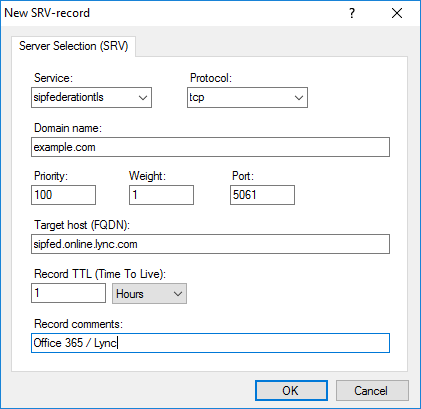
Task: Click the Record comments text field
Action: click(210, 343)
